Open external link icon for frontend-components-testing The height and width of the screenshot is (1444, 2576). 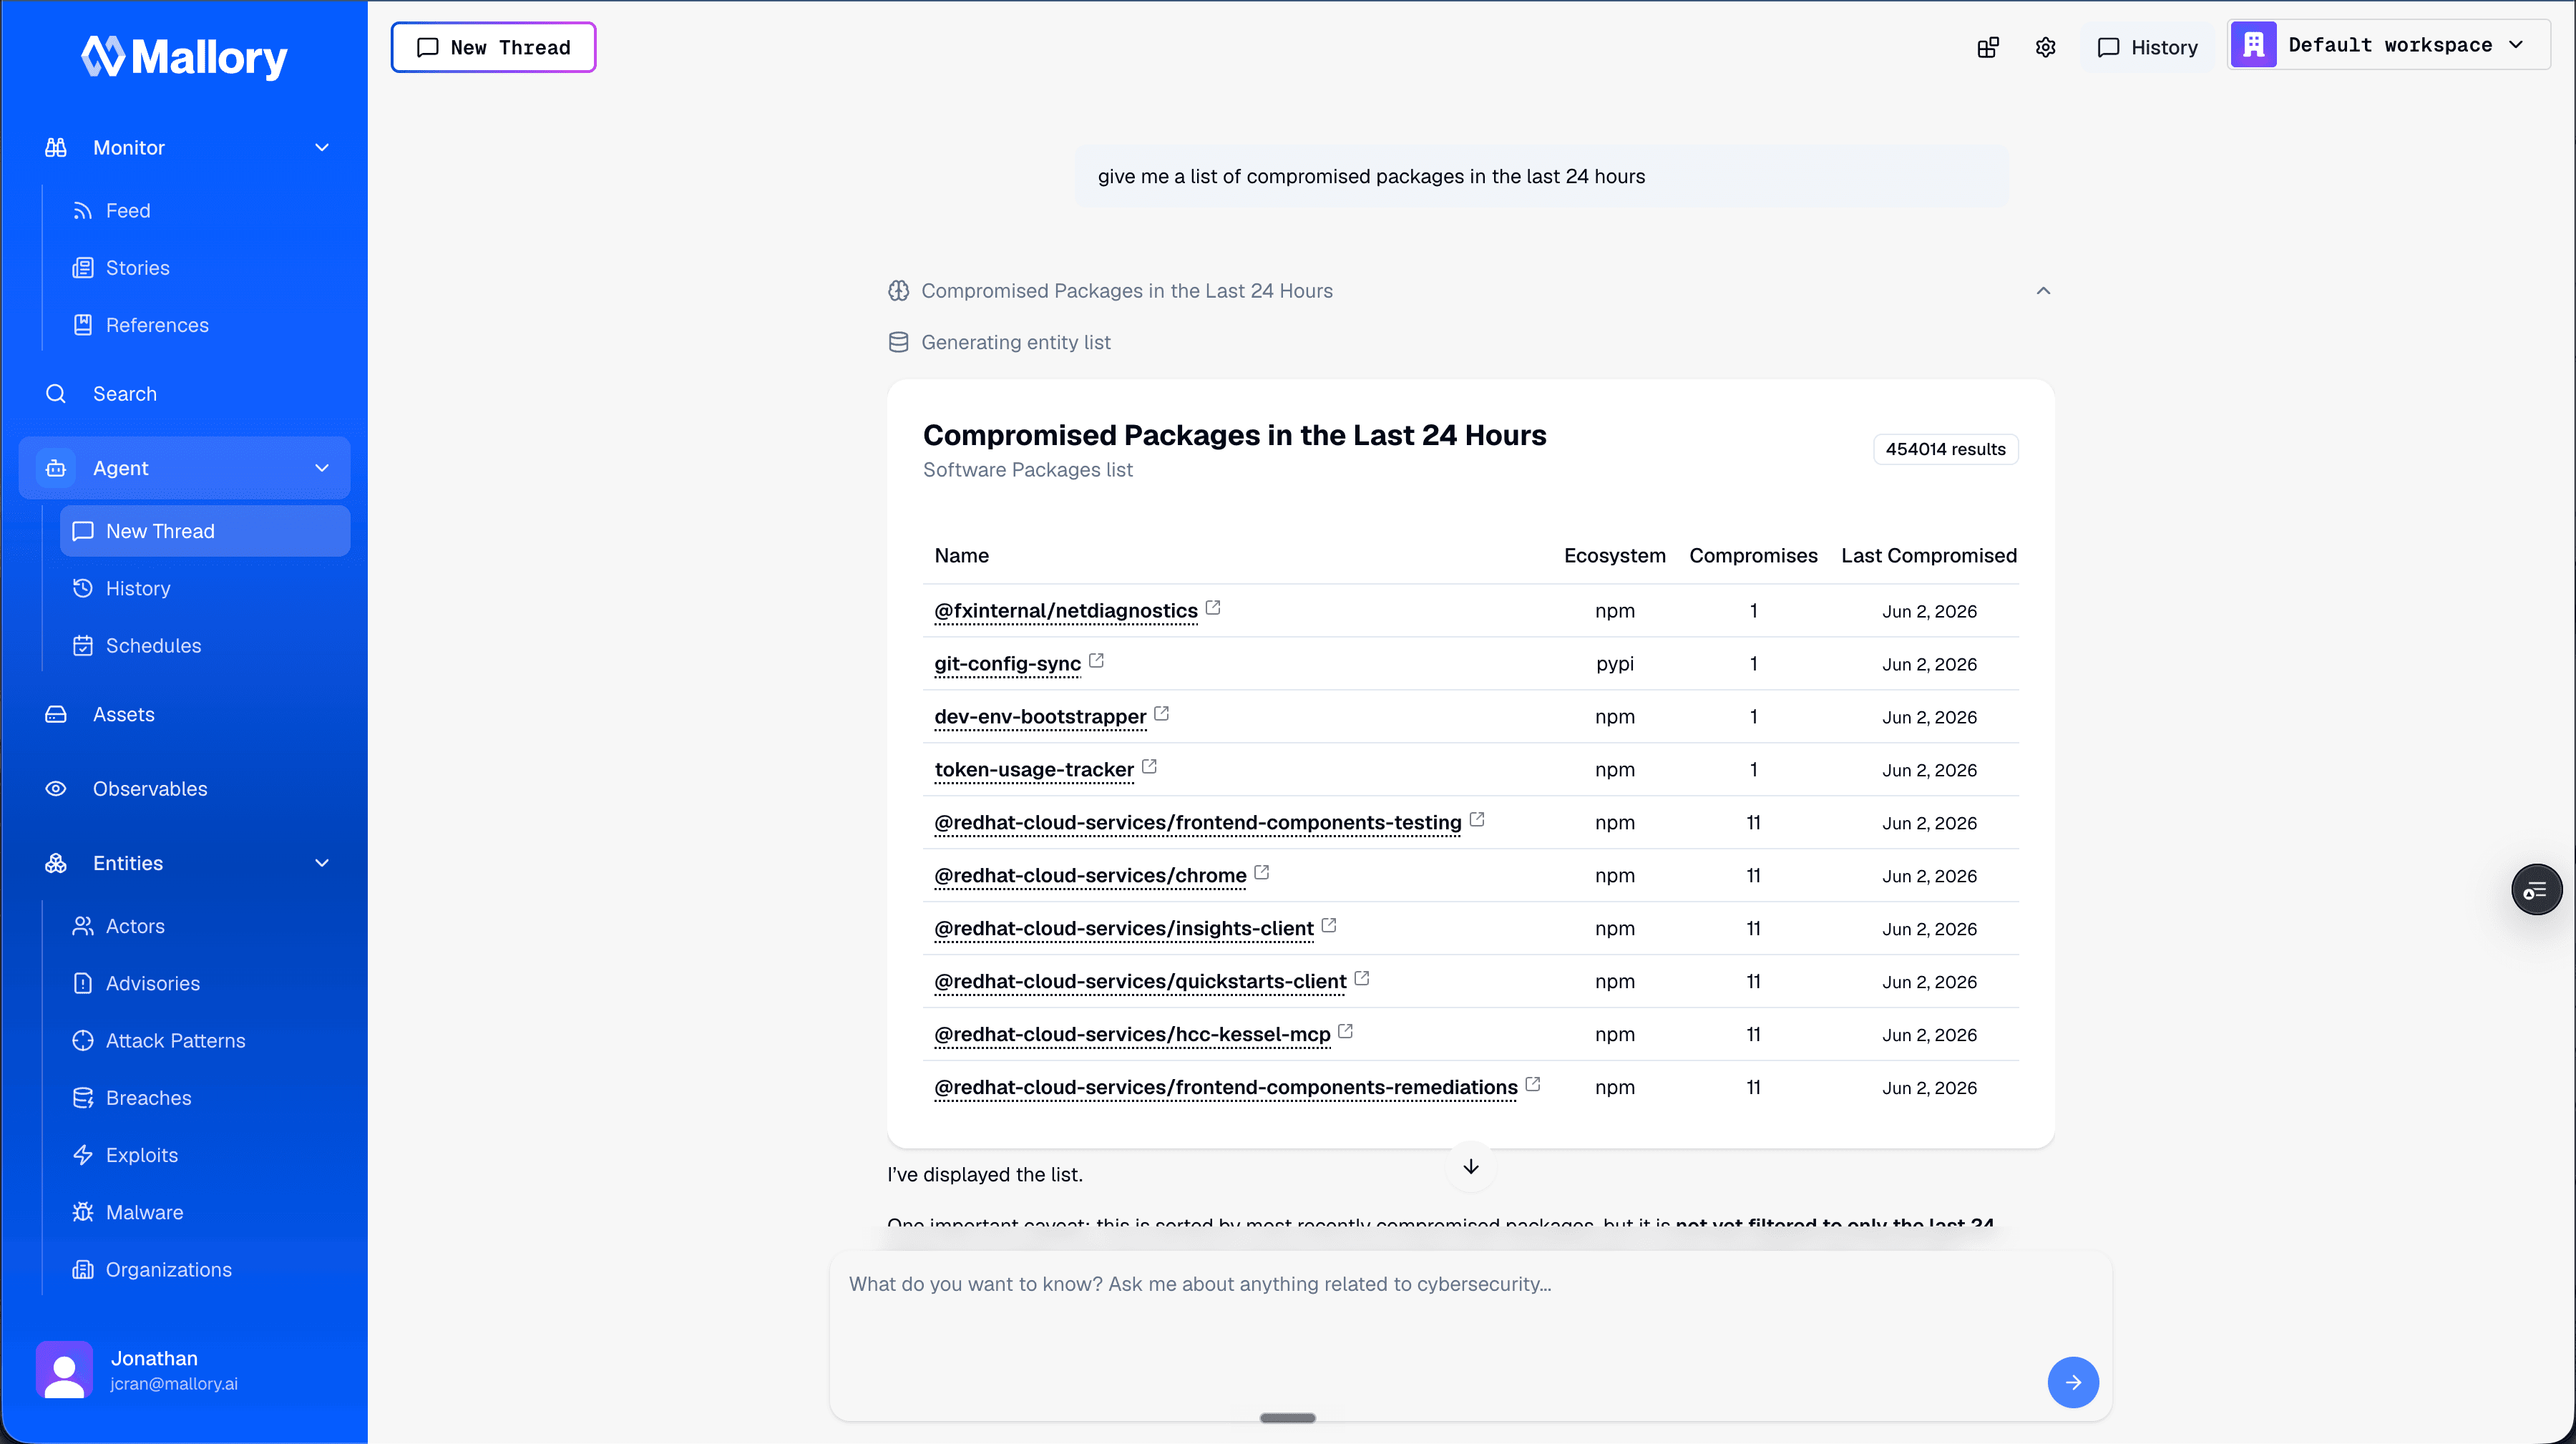[1477, 819]
